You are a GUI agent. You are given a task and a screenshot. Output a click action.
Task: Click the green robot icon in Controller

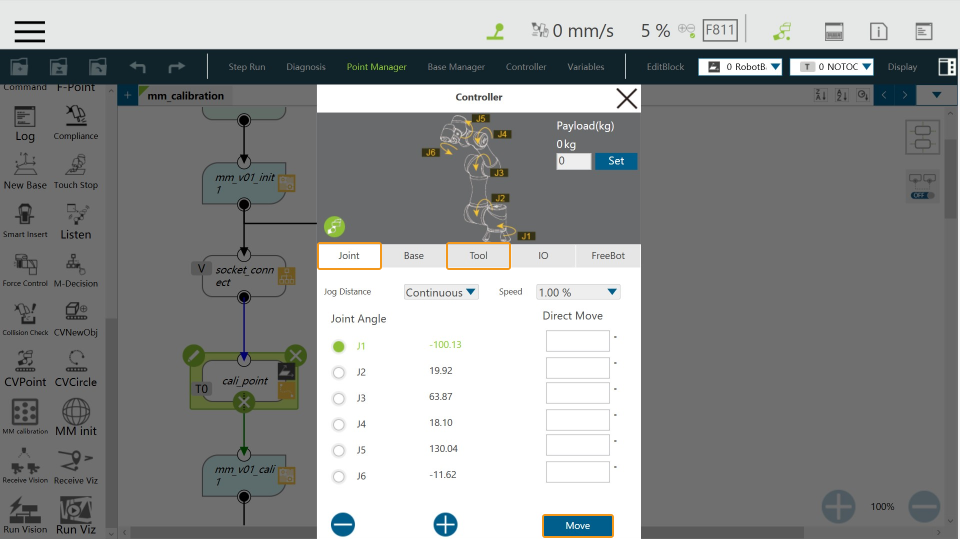[334, 227]
